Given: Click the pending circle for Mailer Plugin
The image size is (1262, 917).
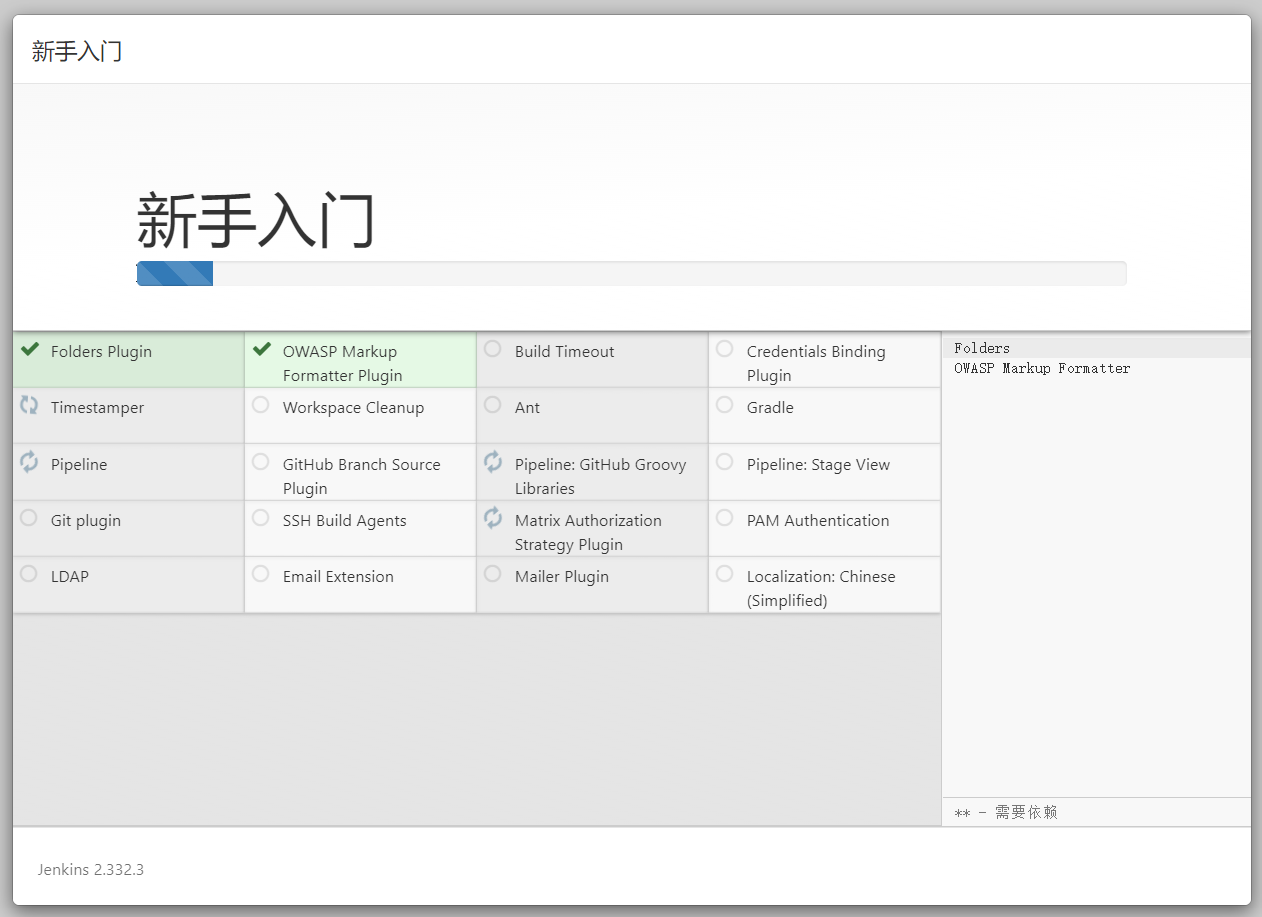Looking at the screenshot, I should pos(493,574).
